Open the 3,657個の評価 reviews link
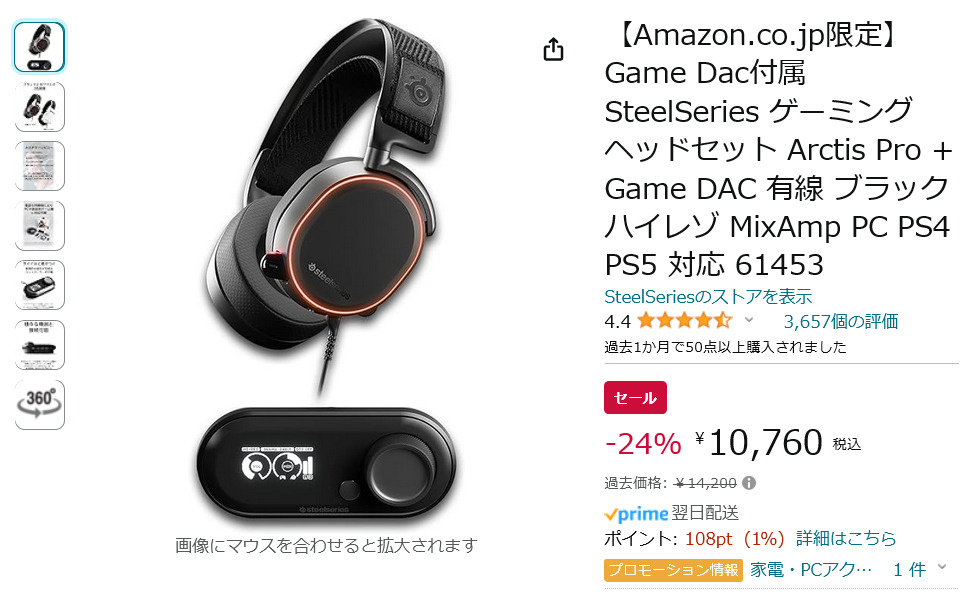 click(840, 321)
